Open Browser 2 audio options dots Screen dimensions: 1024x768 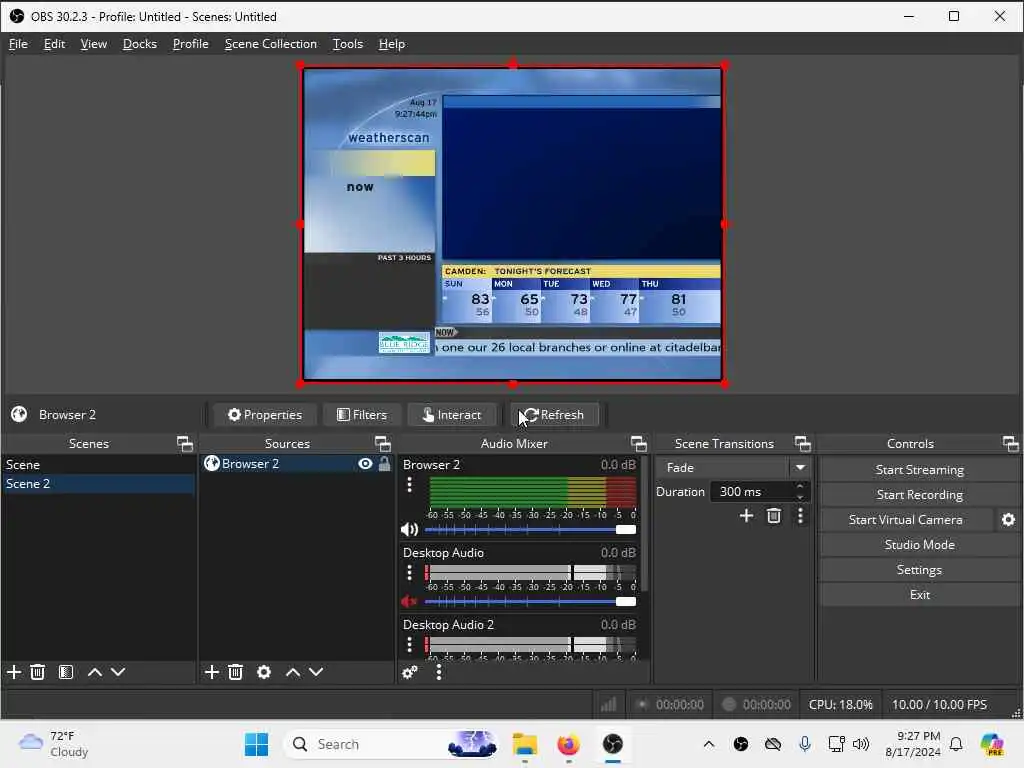coord(409,485)
